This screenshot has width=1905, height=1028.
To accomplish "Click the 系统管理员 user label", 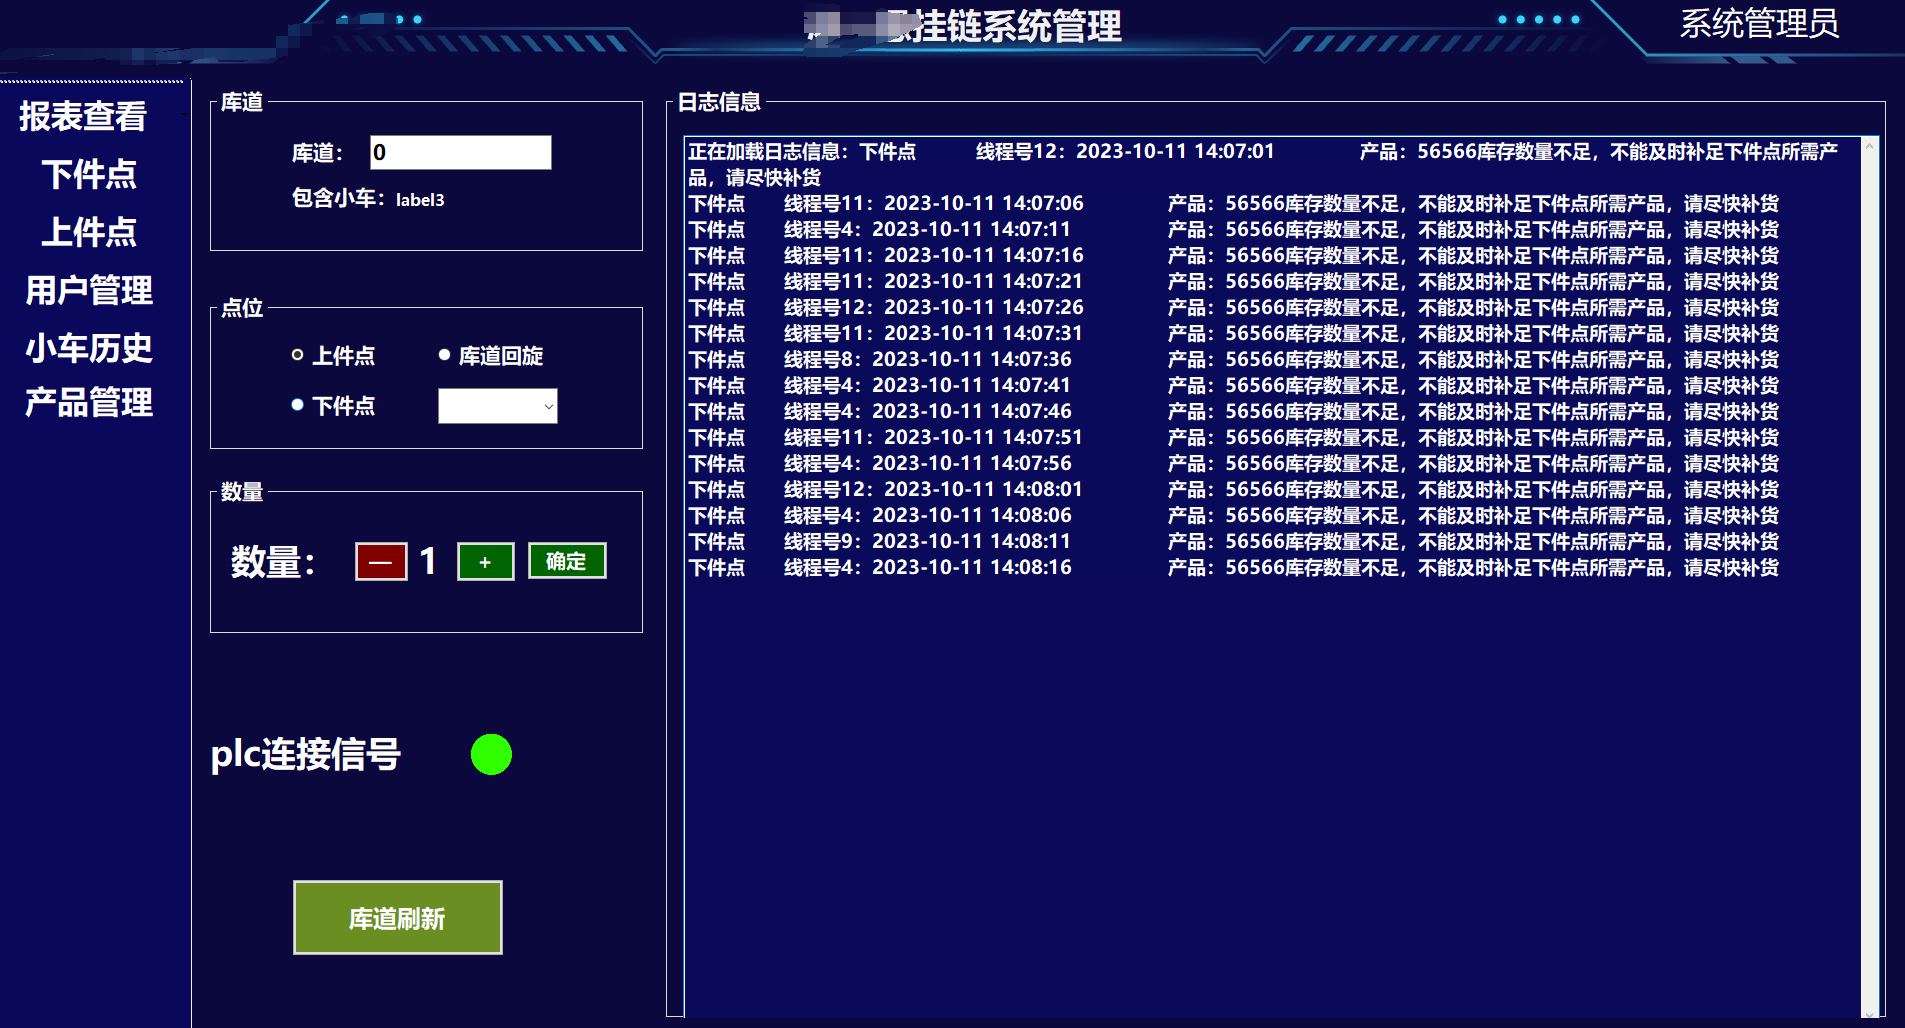I will click(1759, 23).
